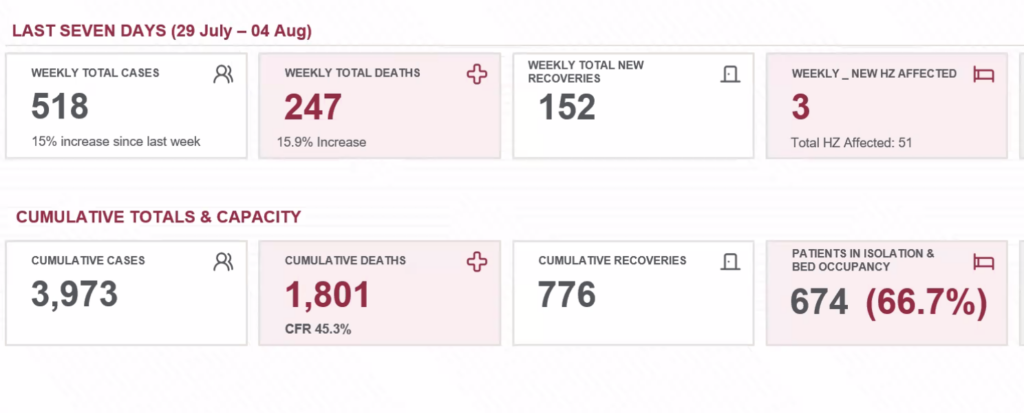The height and width of the screenshot is (413, 1024).
Task: Select the 776 cumulative recoveries value
Action: [x=567, y=294]
